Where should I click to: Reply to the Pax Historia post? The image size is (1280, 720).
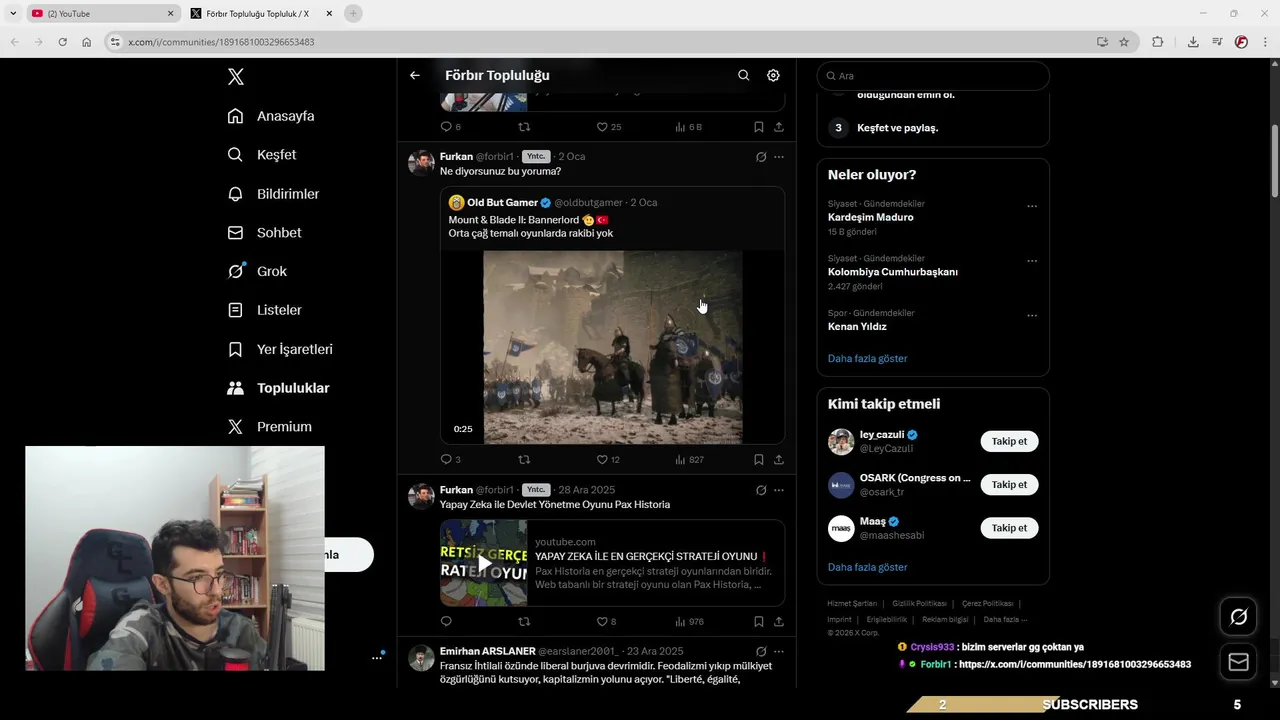(446, 622)
